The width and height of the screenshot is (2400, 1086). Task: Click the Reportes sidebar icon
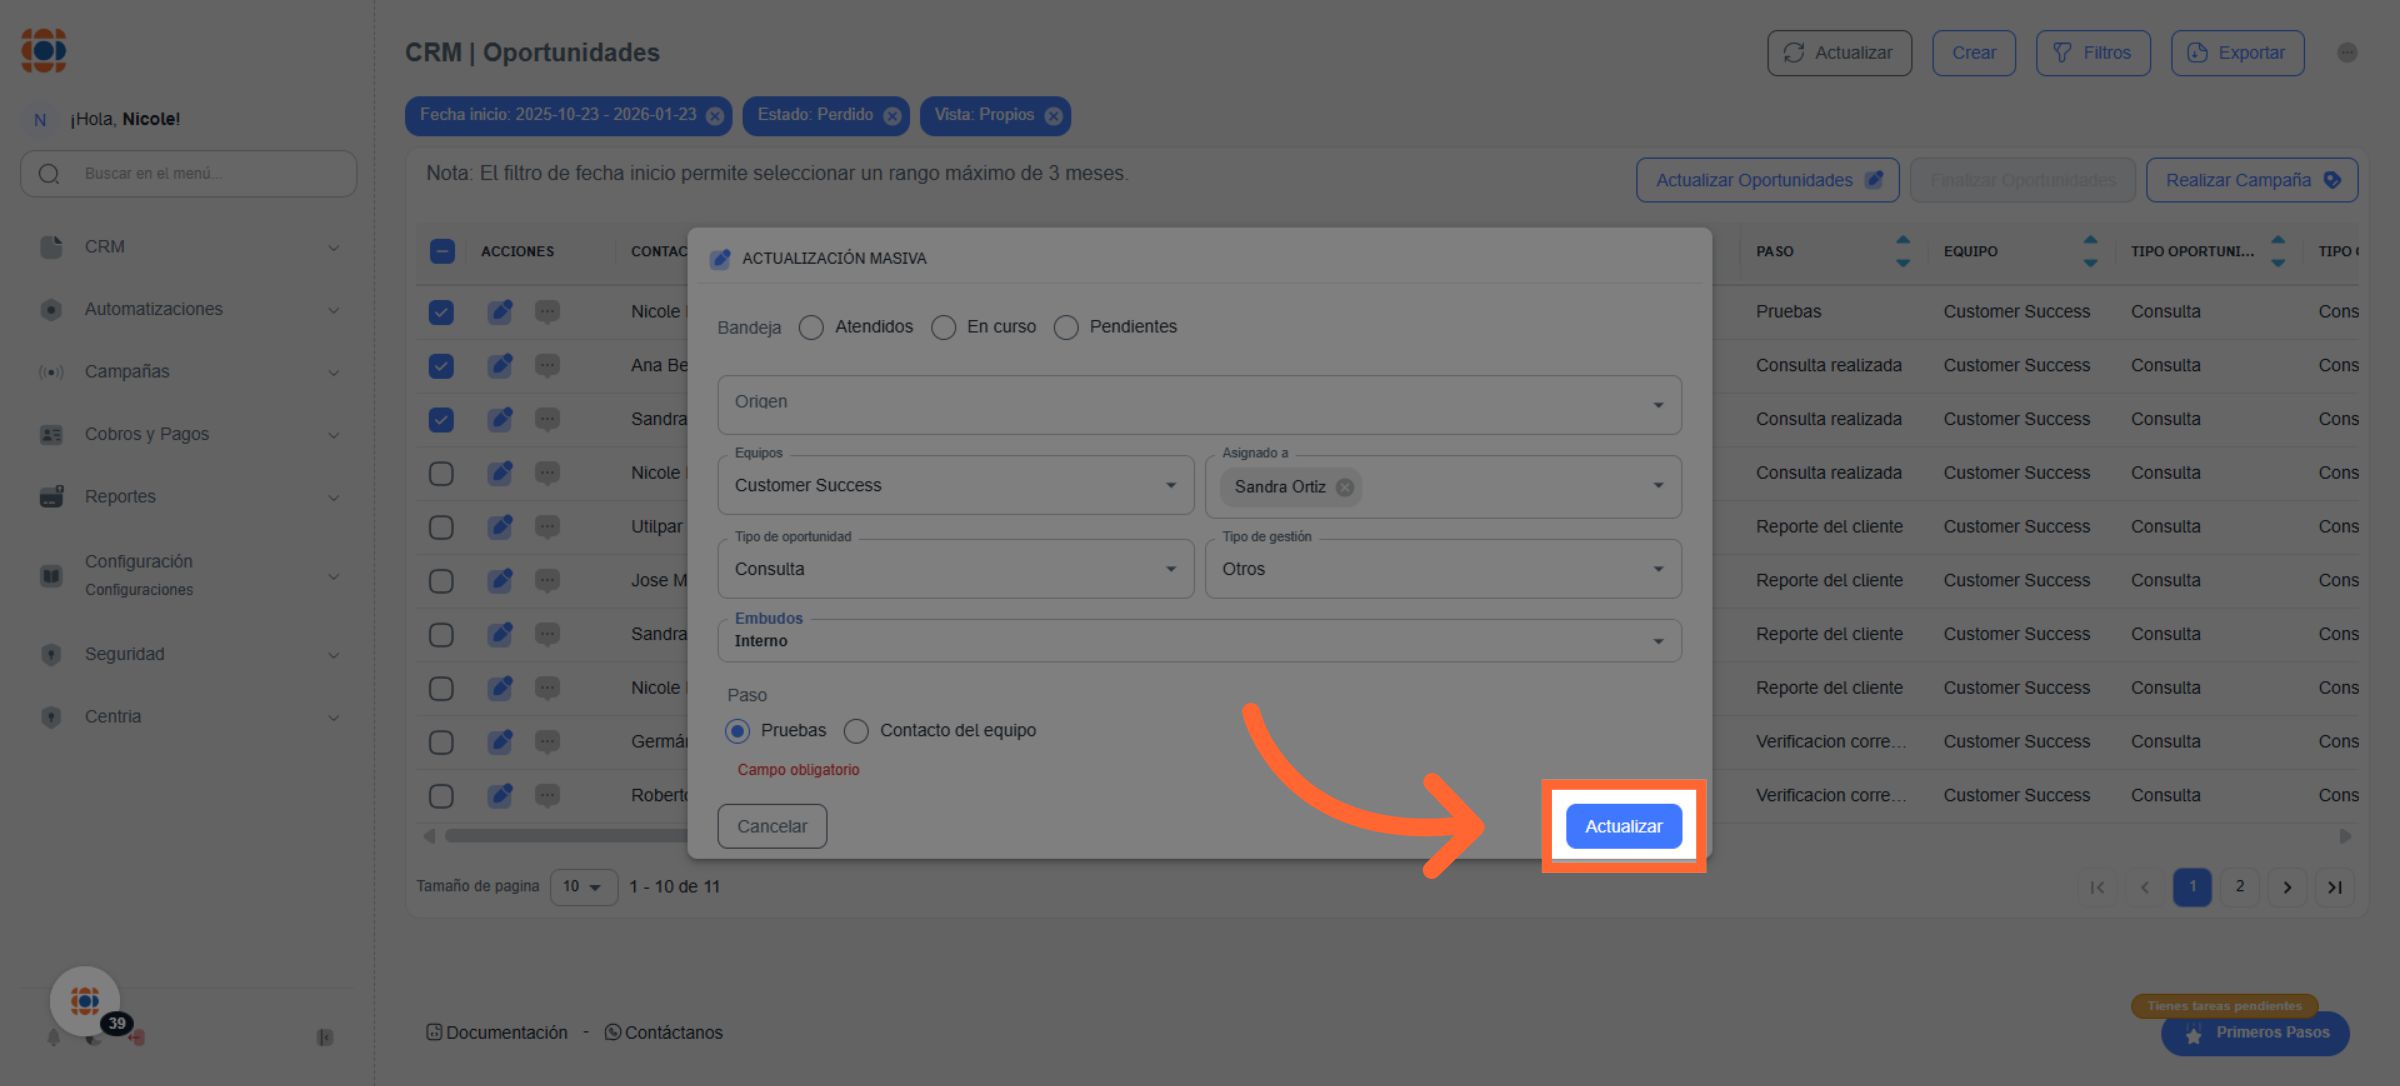pyautogui.click(x=51, y=496)
